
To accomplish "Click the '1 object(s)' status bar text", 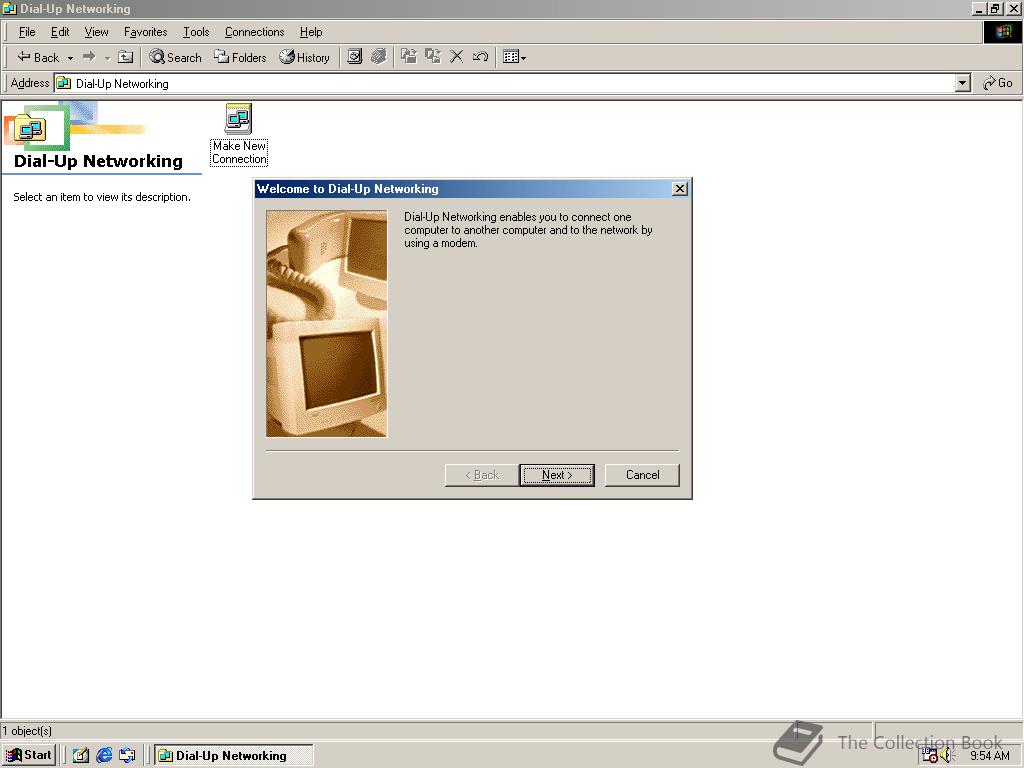I will coord(27,730).
